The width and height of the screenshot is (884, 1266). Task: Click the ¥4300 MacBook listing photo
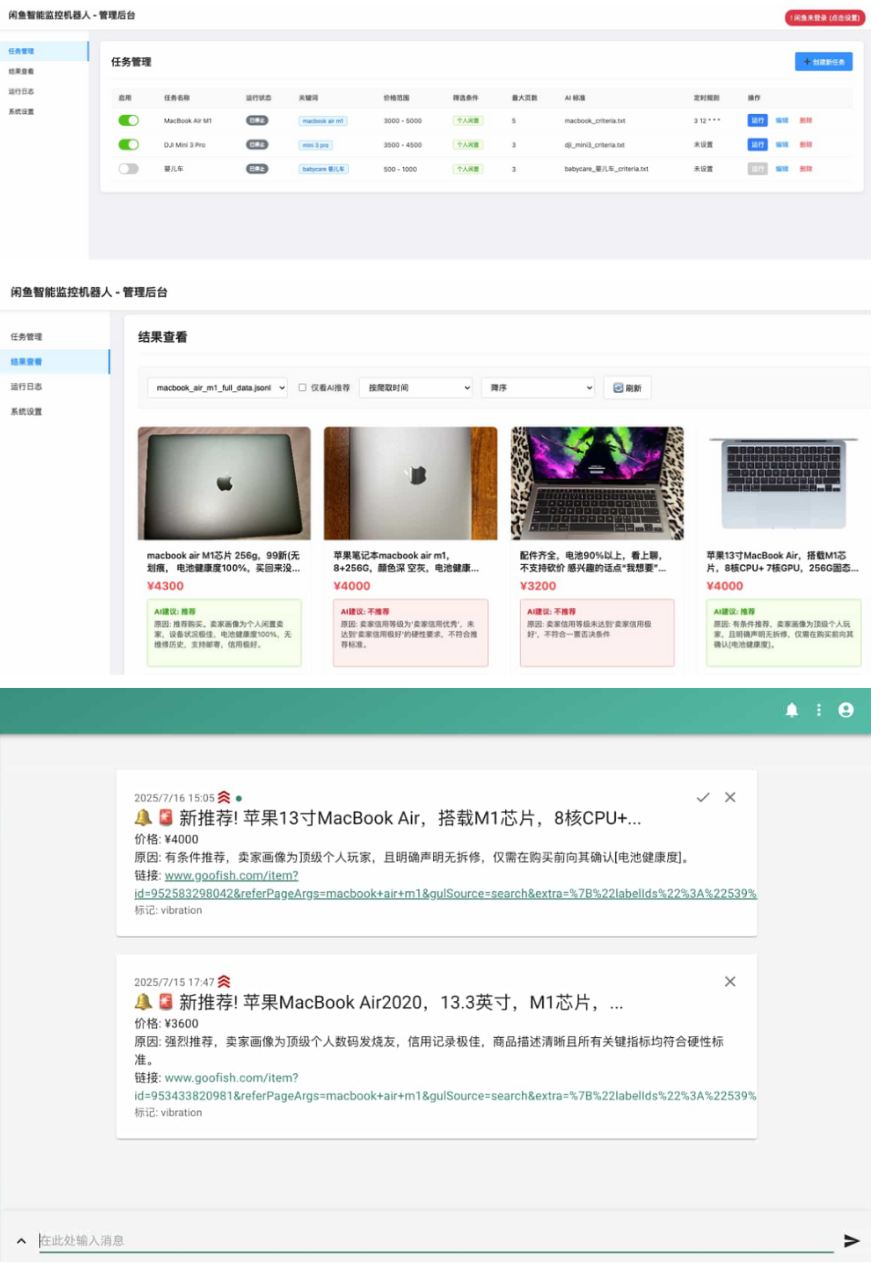click(224, 484)
